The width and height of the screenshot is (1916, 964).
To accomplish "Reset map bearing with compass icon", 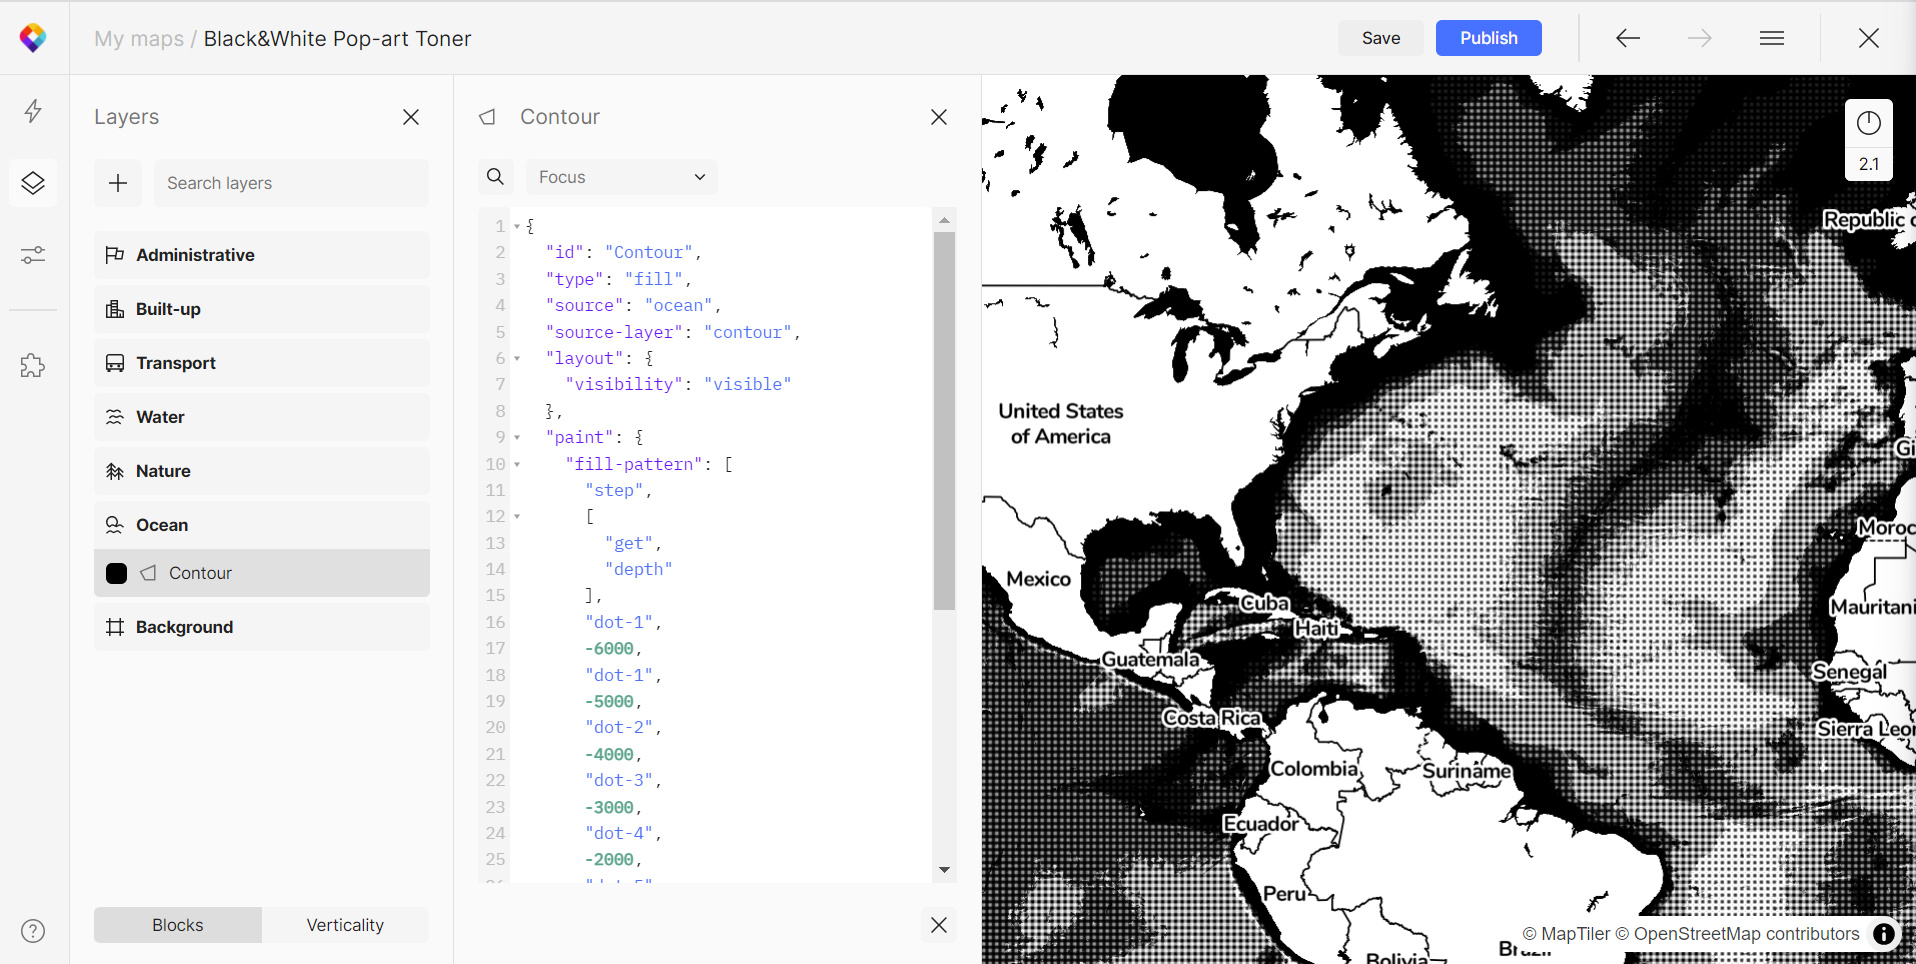I will point(1868,123).
